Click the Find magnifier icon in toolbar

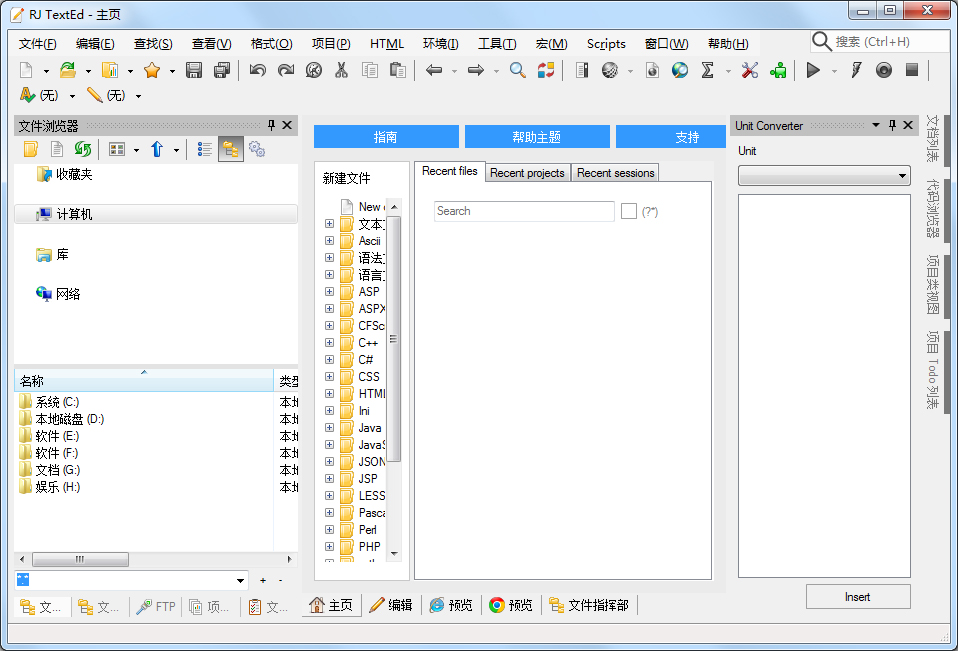[517, 70]
